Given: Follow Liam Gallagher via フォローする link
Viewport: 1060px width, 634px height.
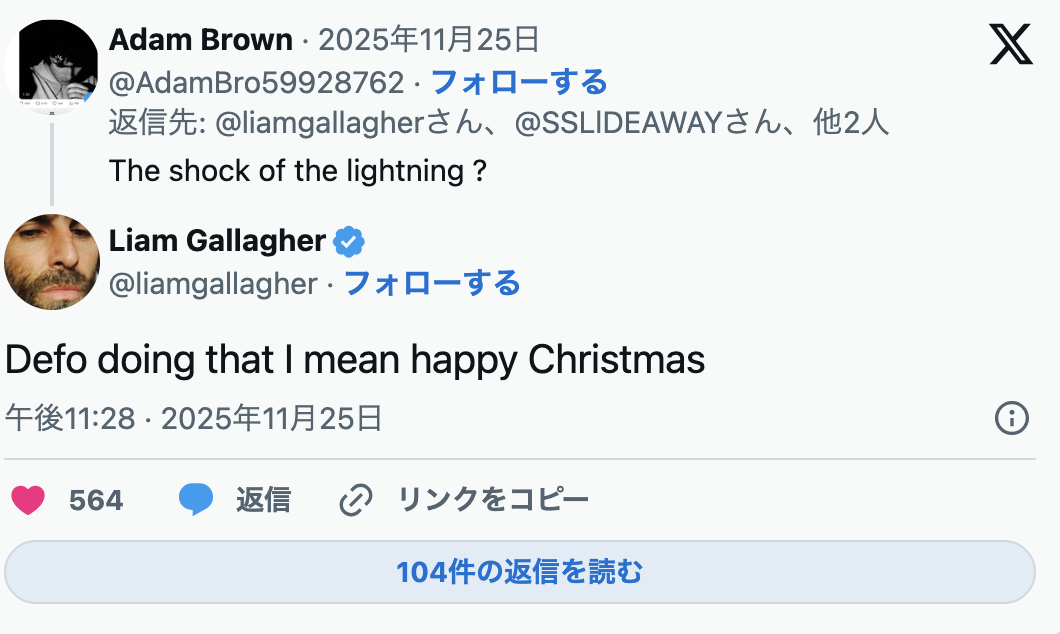Looking at the screenshot, I should tap(432, 284).
